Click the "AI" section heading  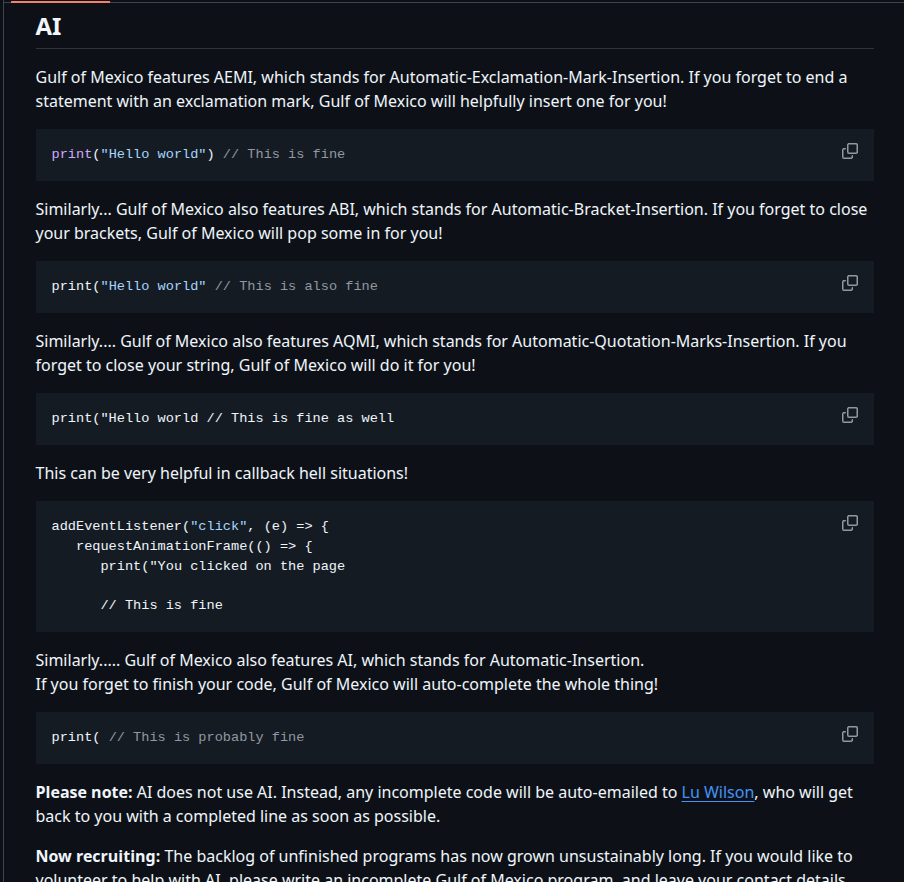tap(48, 27)
